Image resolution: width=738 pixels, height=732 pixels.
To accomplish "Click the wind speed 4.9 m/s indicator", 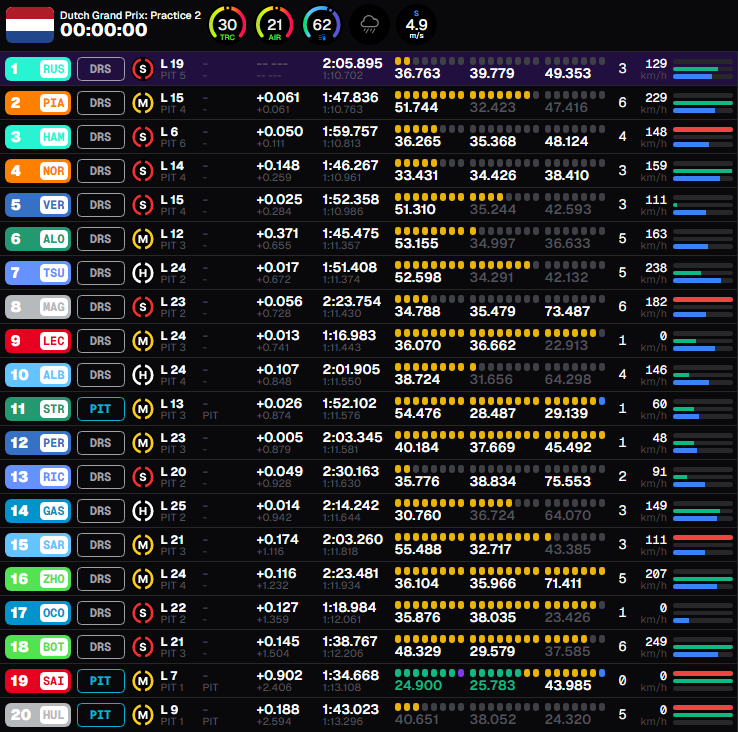I will pyautogui.click(x=417, y=25).
